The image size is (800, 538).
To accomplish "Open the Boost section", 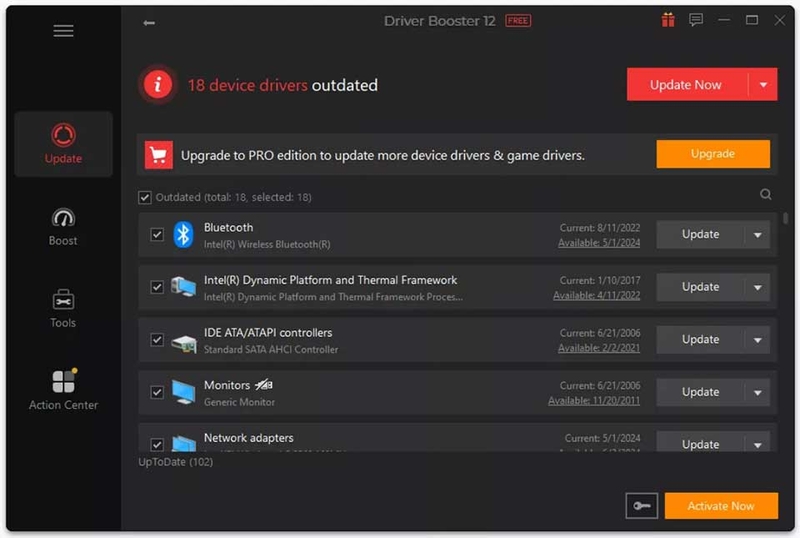I will [x=63, y=227].
